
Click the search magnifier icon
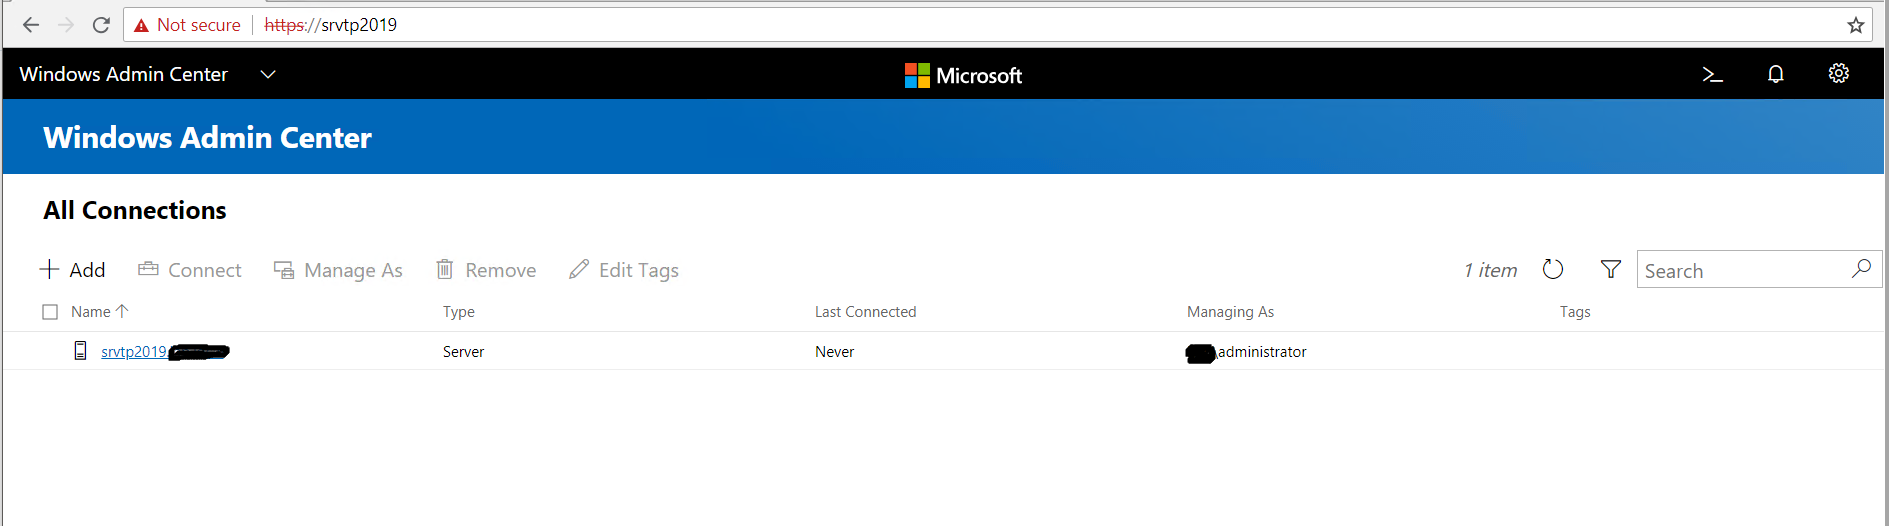click(1861, 269)
